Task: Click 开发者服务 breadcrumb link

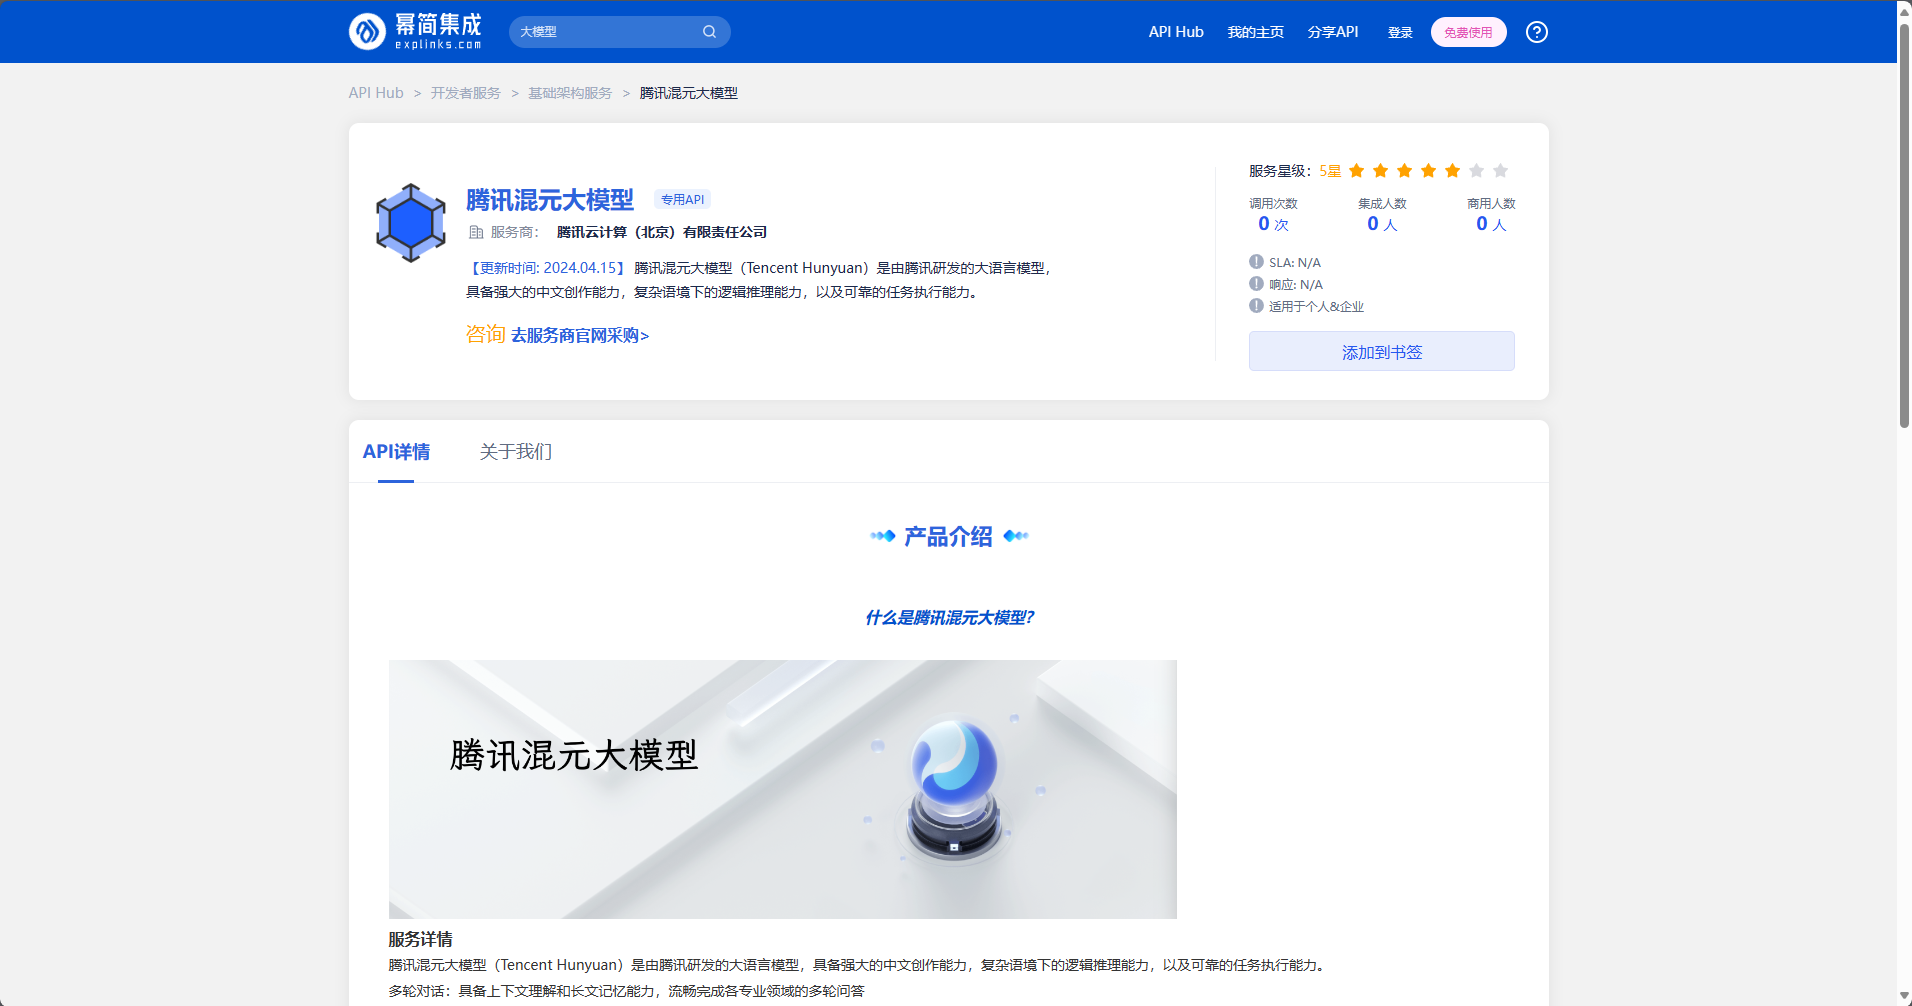Action: point(466,93)
